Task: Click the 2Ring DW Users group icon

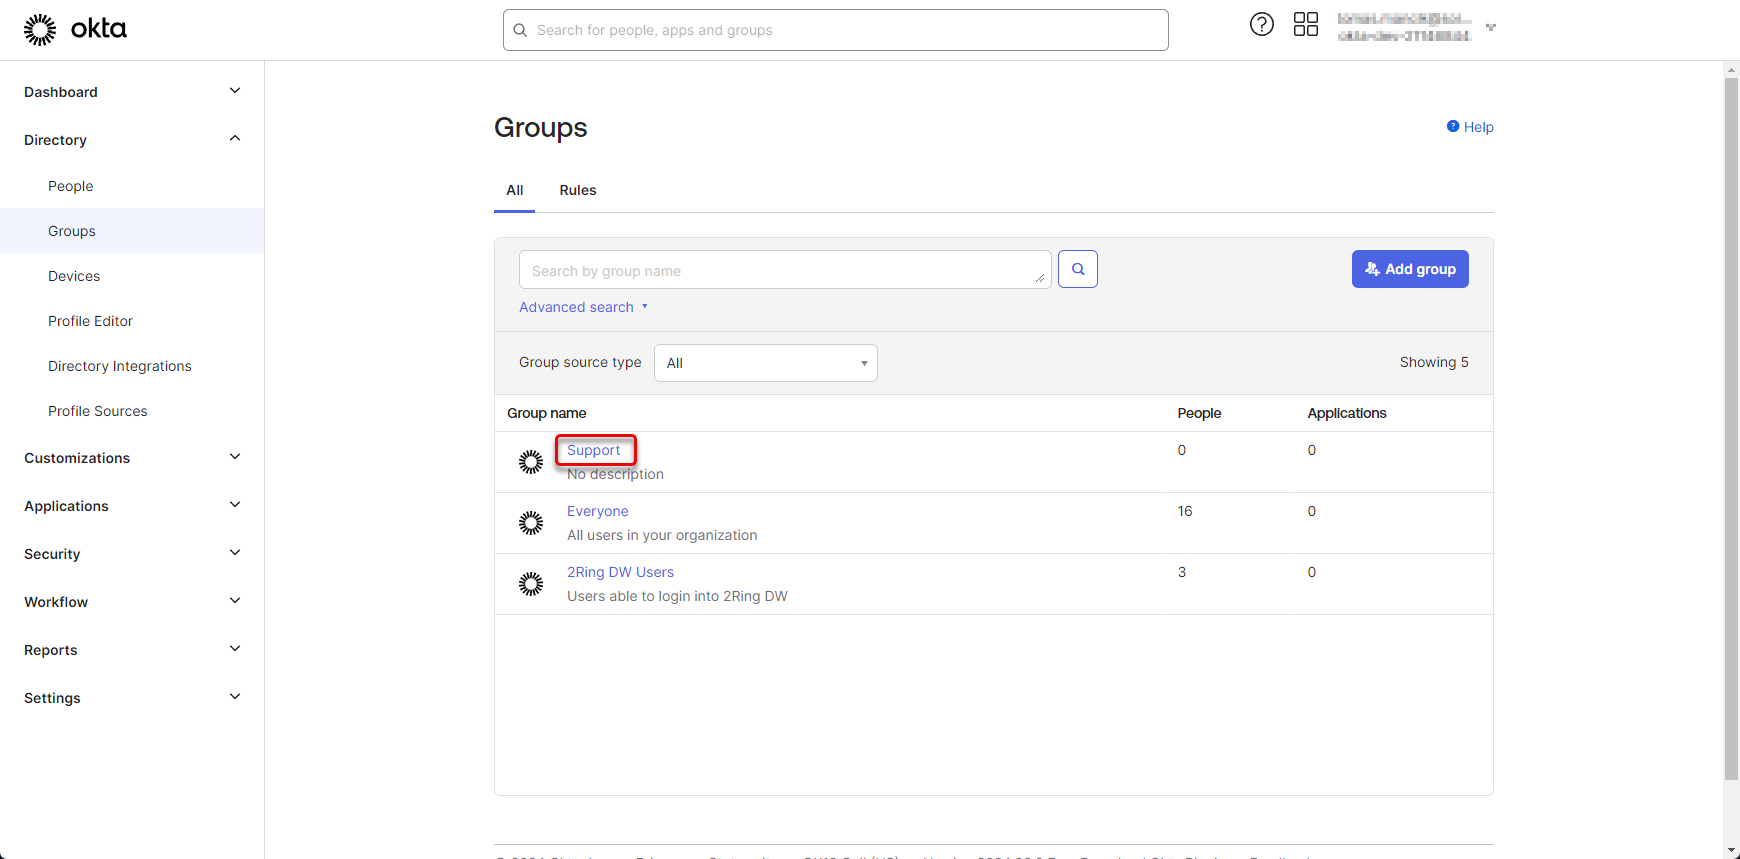Action: pos(531,584)
